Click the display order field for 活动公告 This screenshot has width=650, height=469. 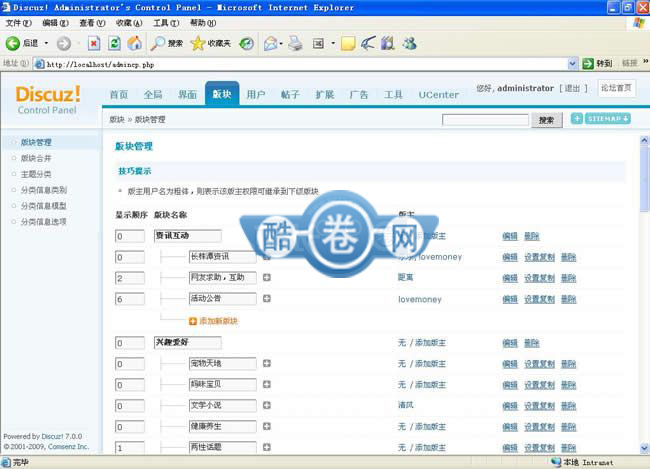point(130,299)
